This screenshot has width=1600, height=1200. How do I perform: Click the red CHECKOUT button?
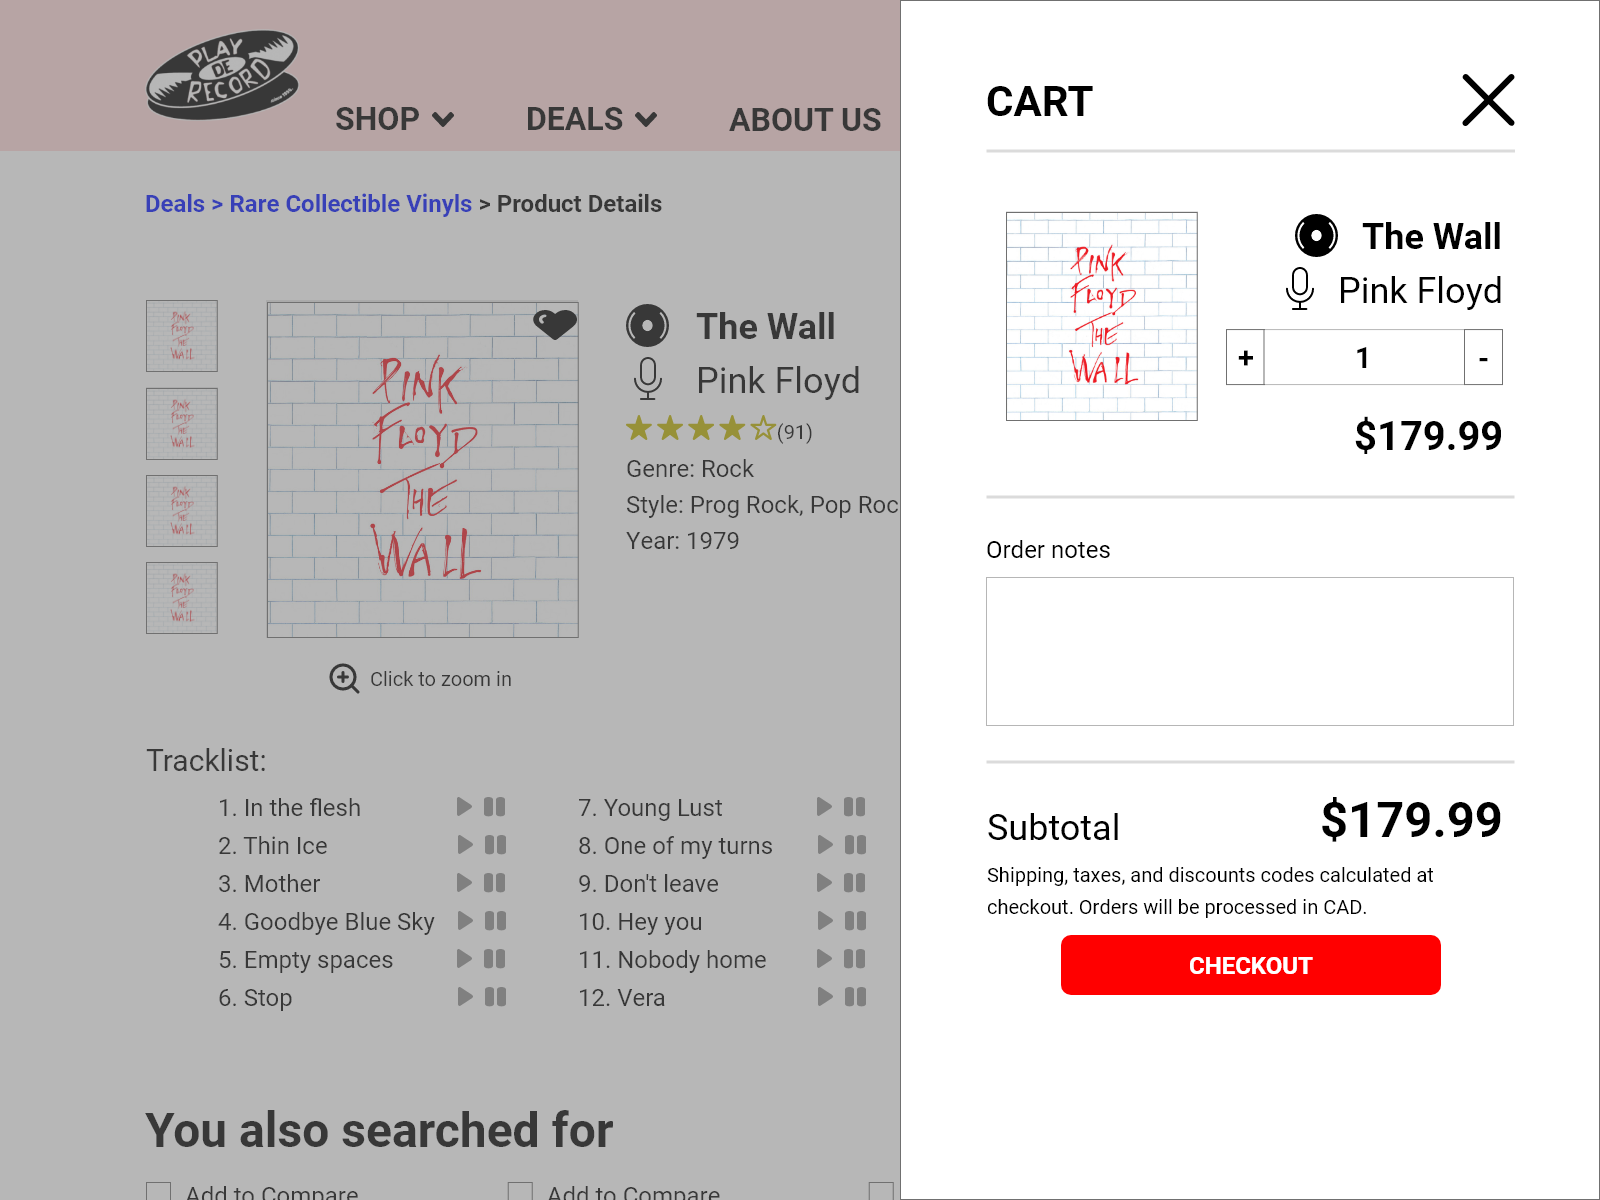1250,965
